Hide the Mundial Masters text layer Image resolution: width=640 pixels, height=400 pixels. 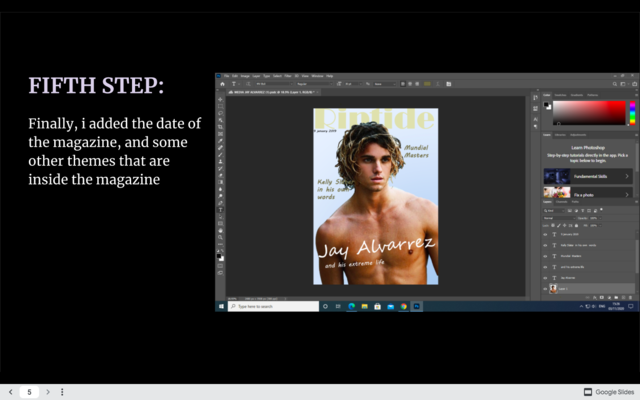click(545, 256)
